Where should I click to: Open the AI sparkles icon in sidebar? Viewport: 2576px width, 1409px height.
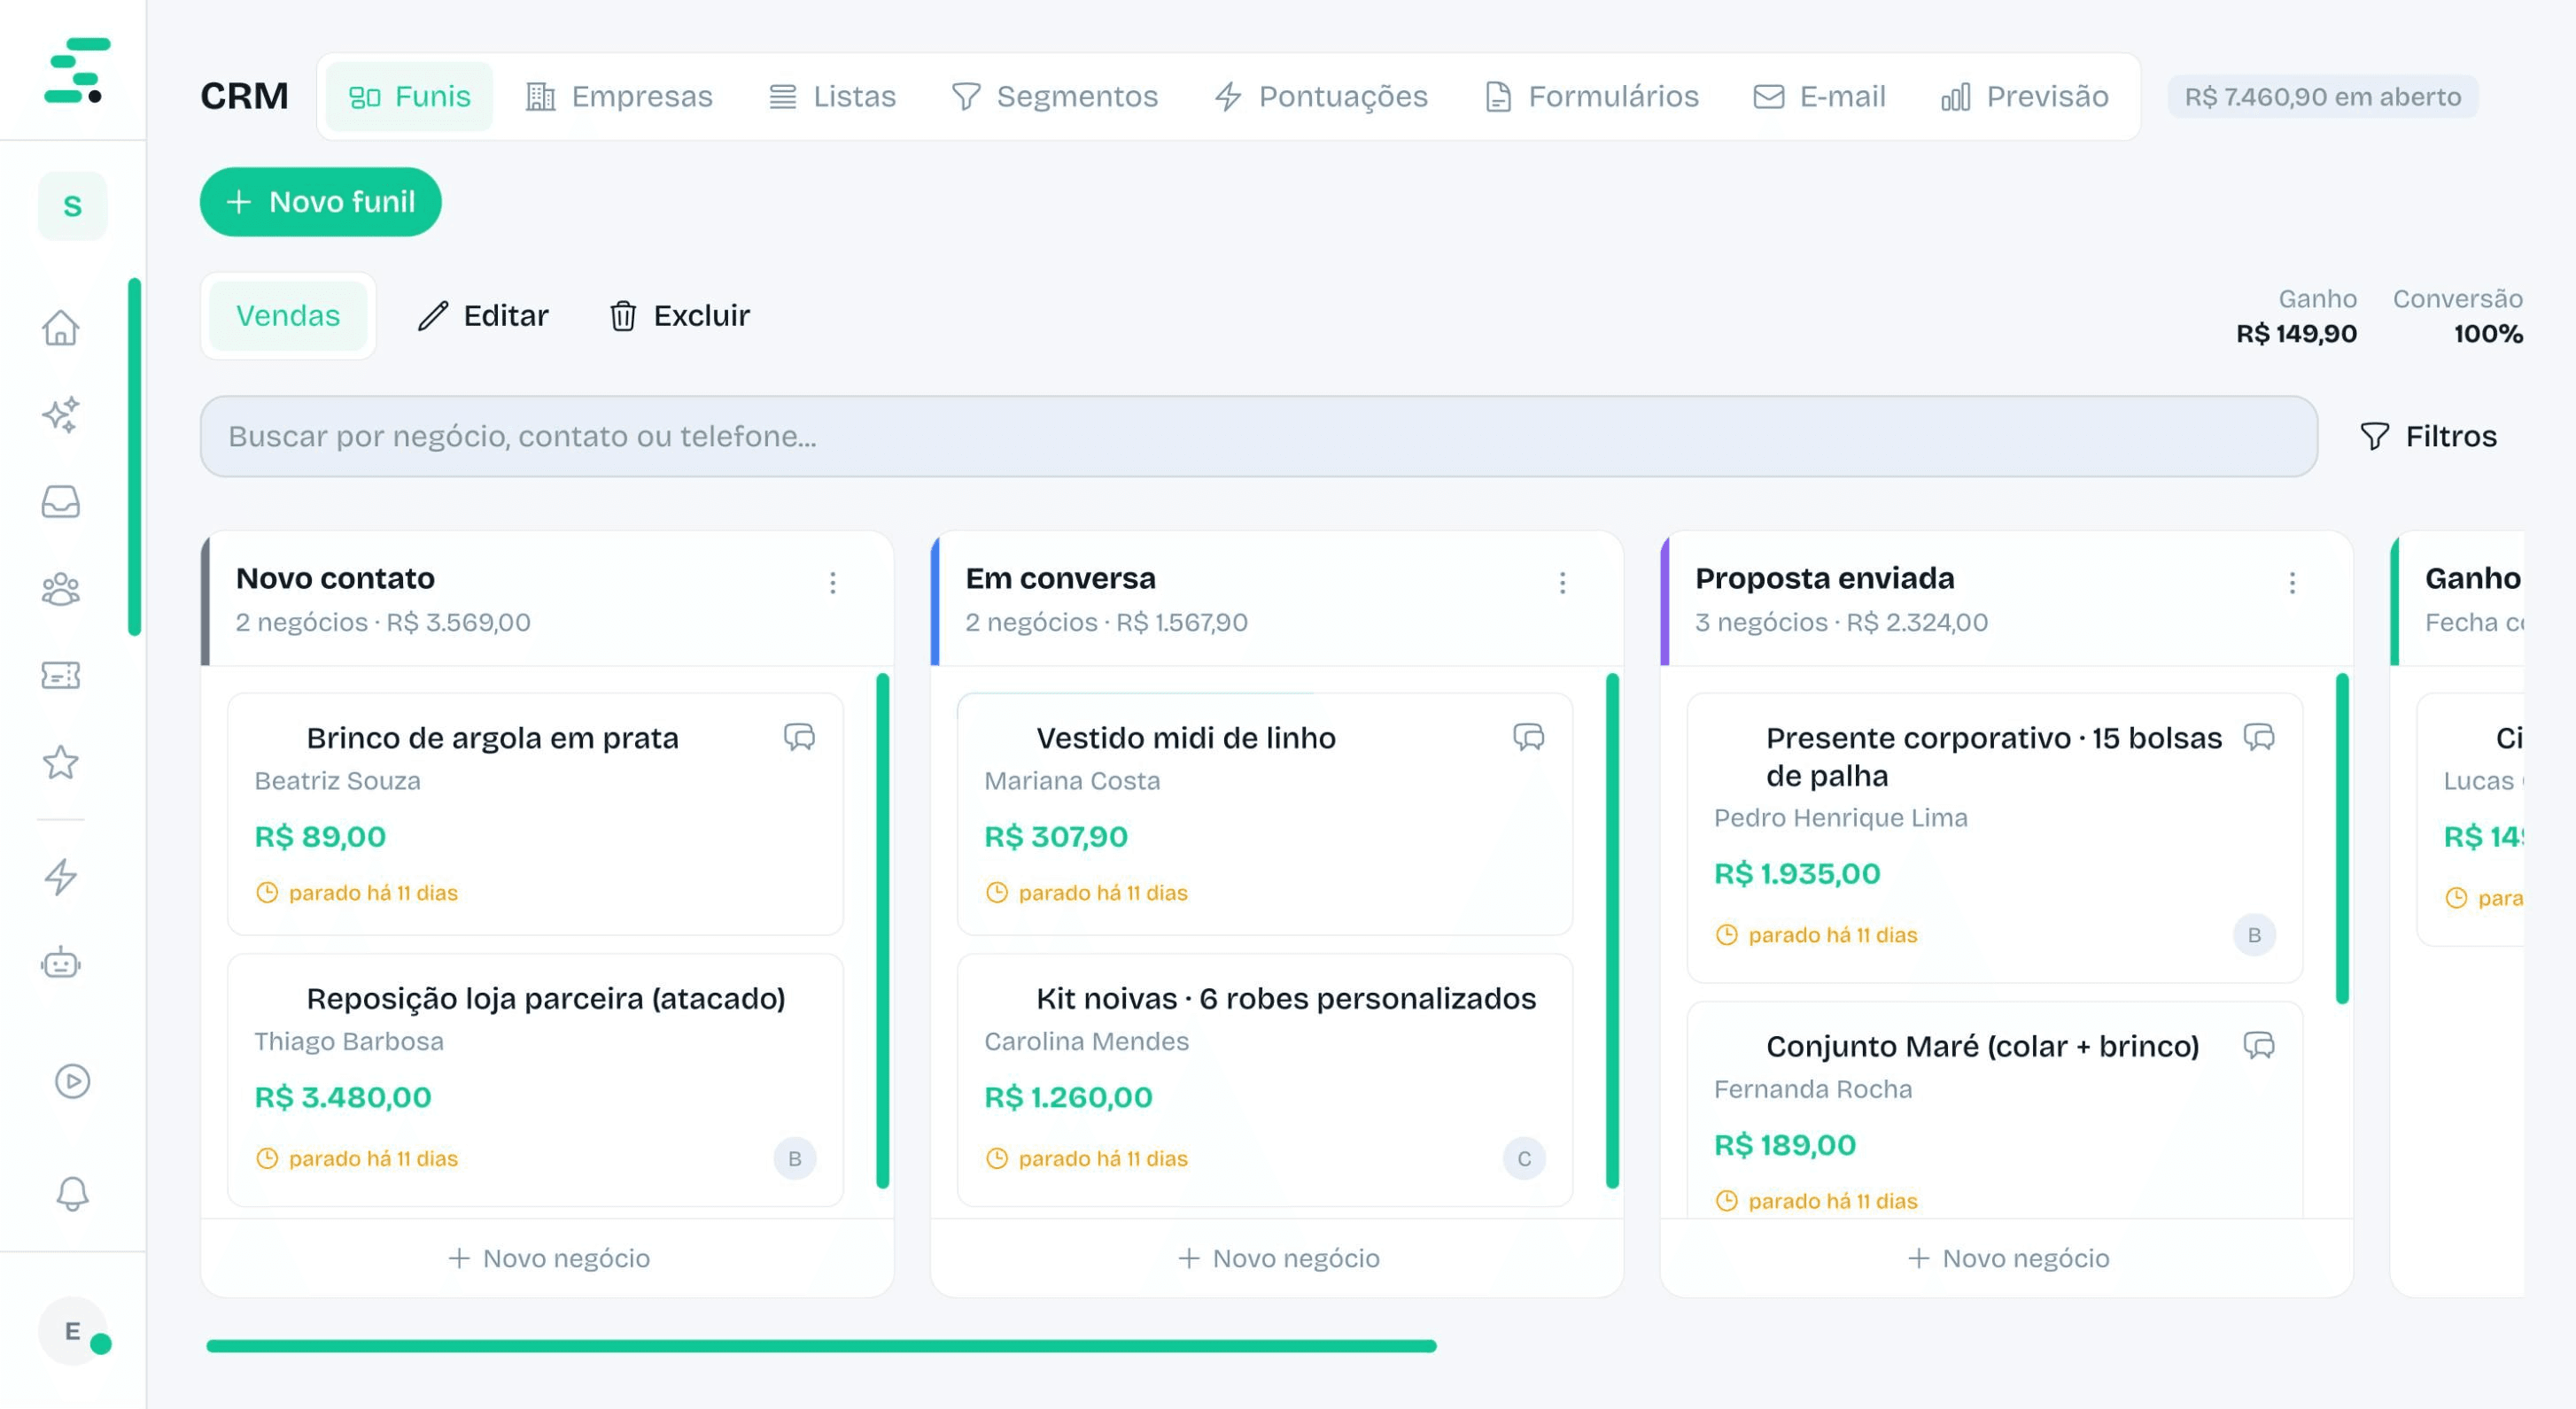coord(61,414)
